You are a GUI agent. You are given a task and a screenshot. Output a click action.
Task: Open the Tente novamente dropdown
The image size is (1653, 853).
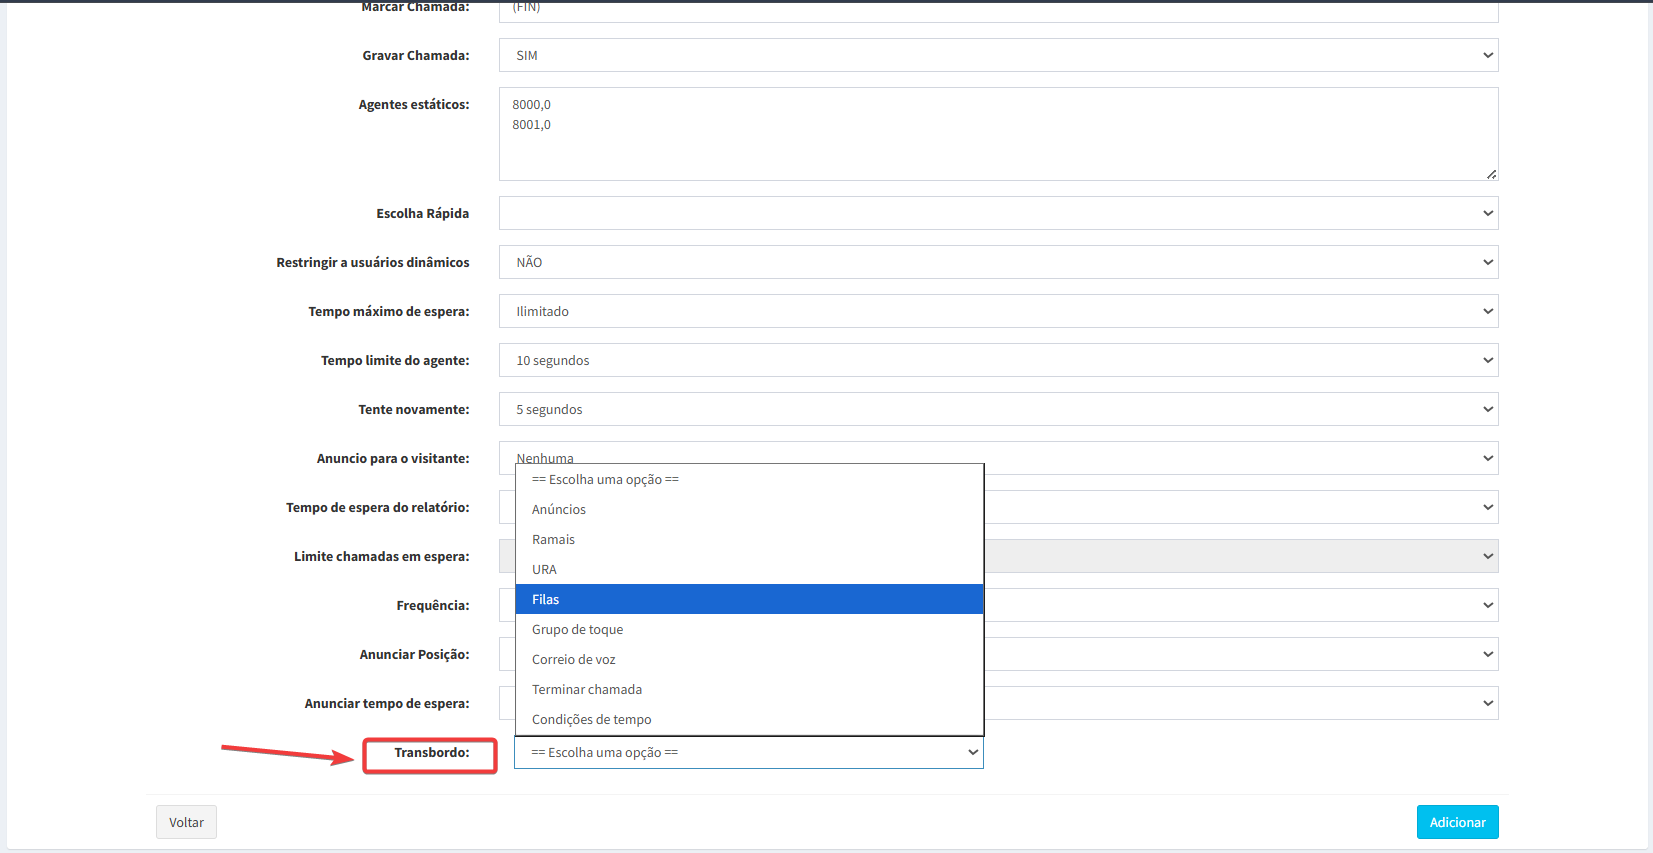(x=997, y=409)
